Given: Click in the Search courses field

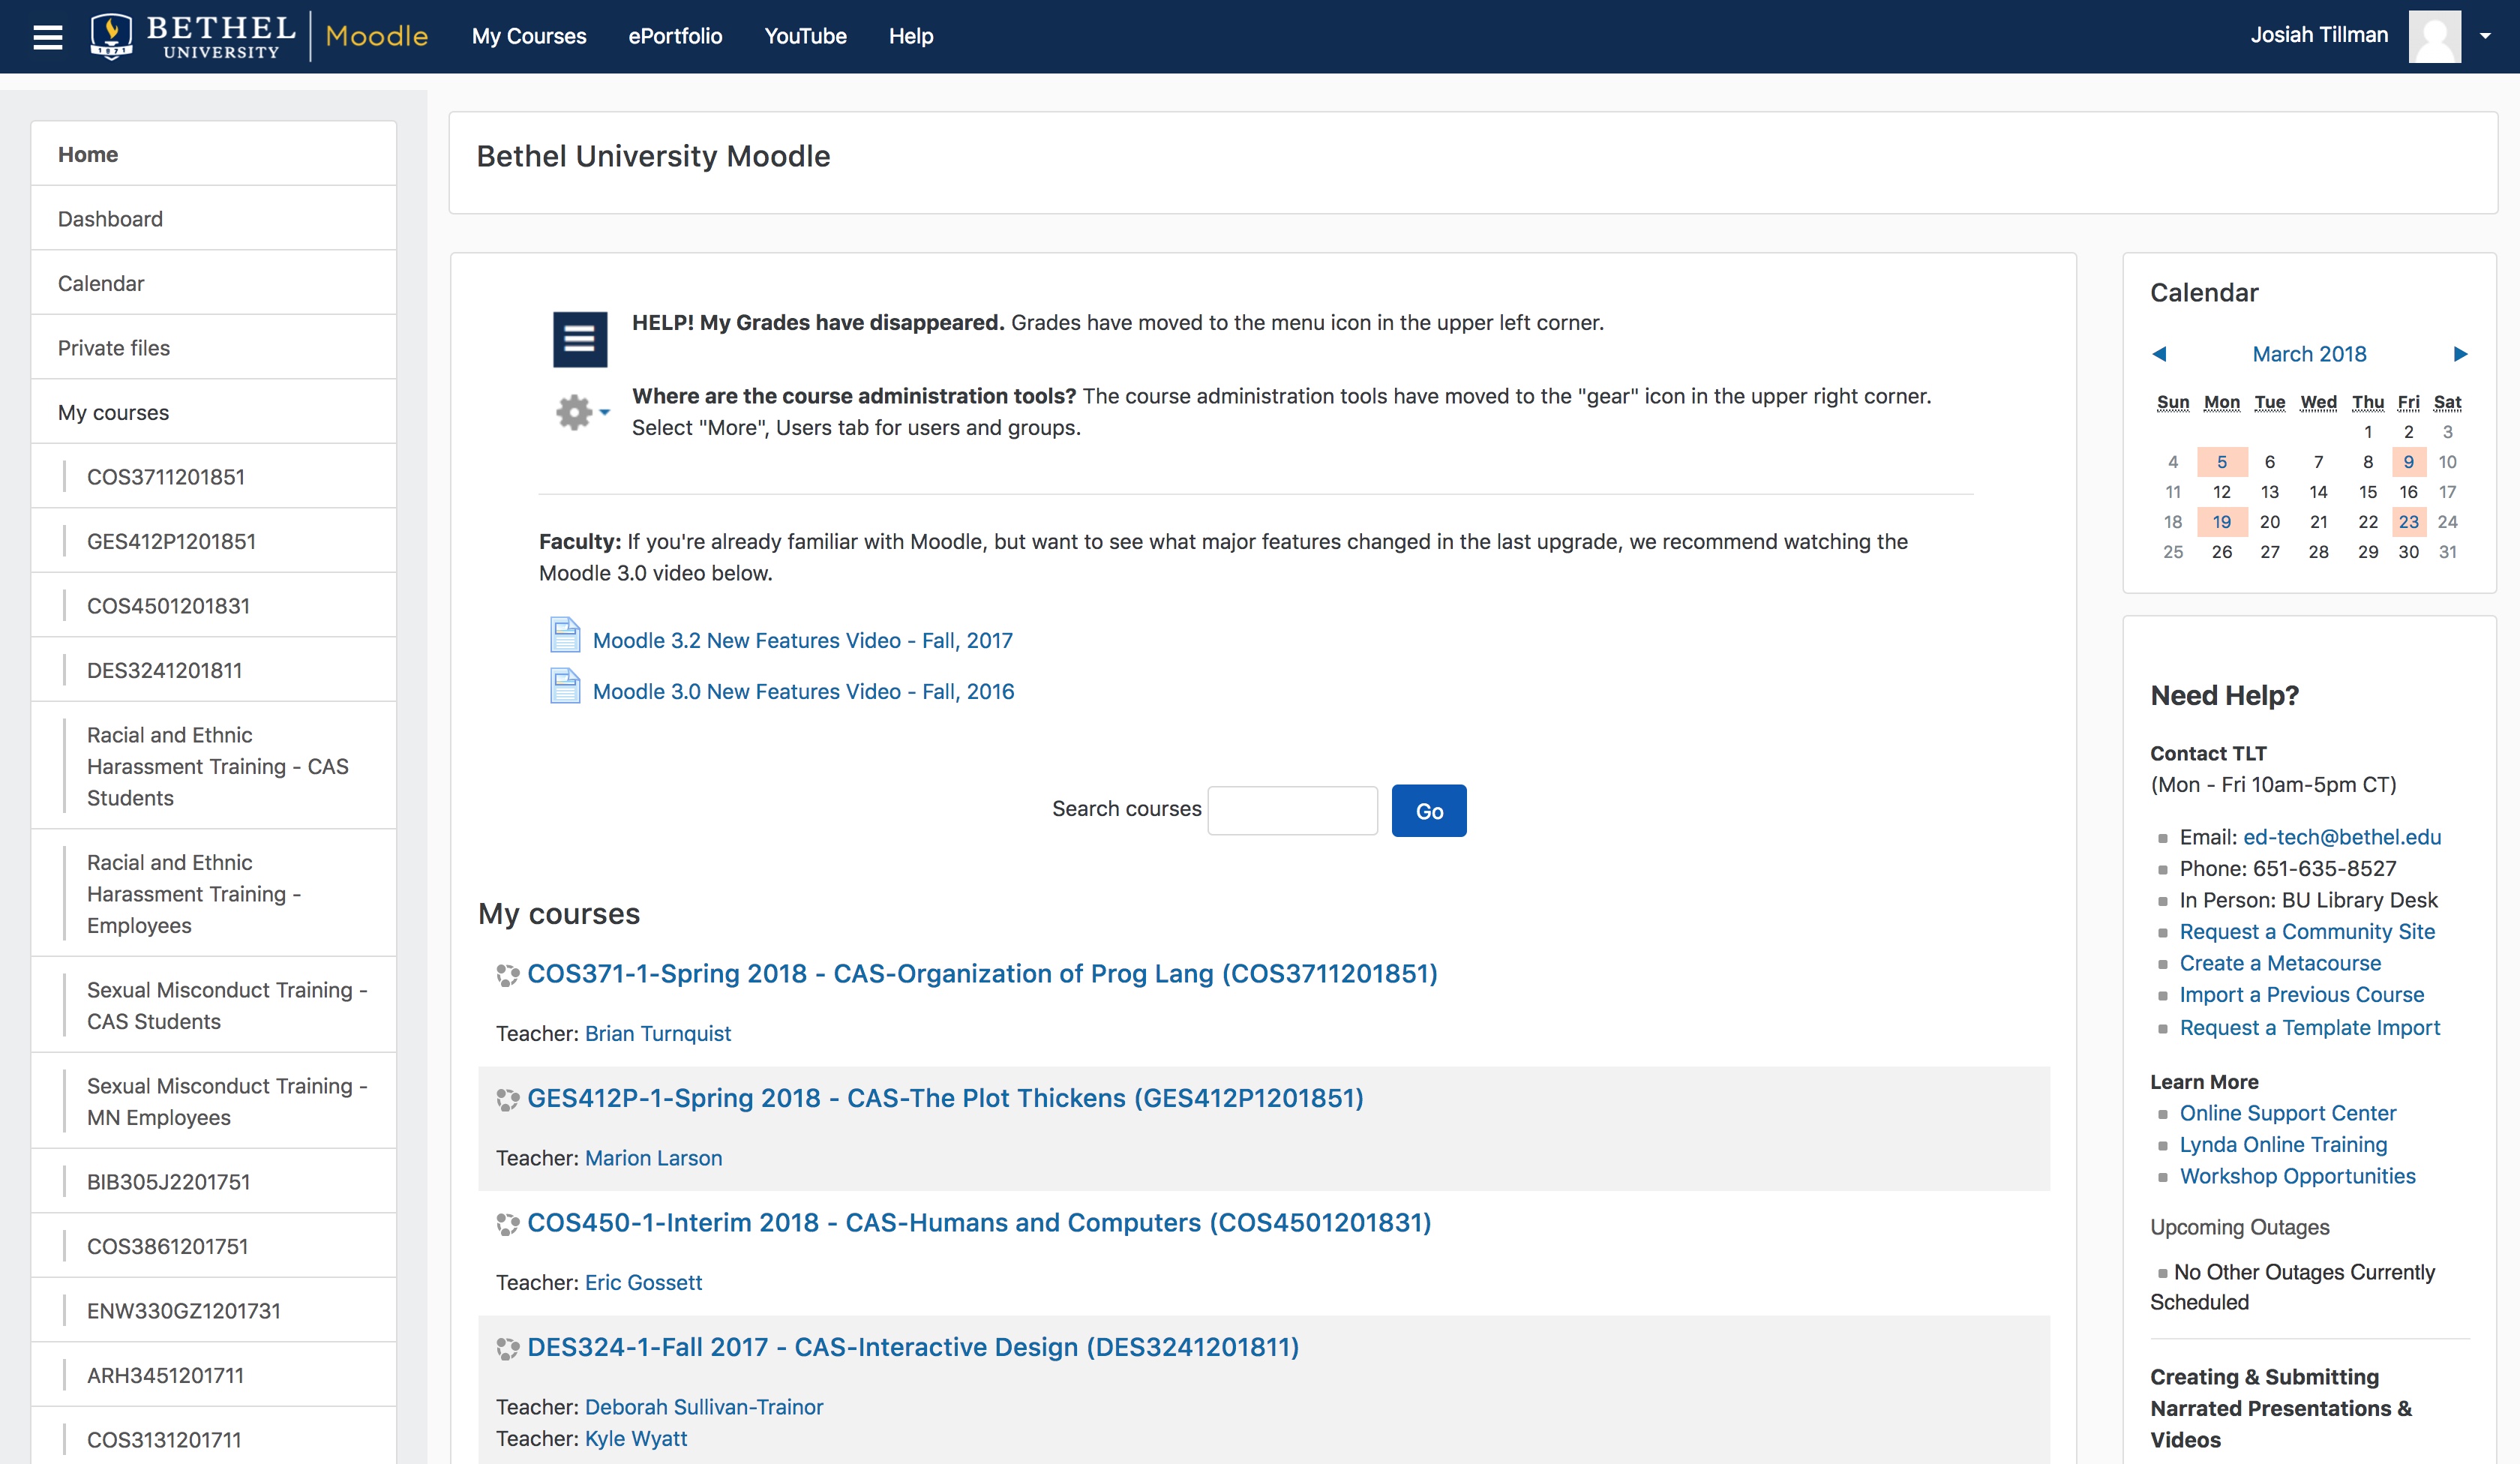Looking at the screenshot, I should coord(1292,810).
